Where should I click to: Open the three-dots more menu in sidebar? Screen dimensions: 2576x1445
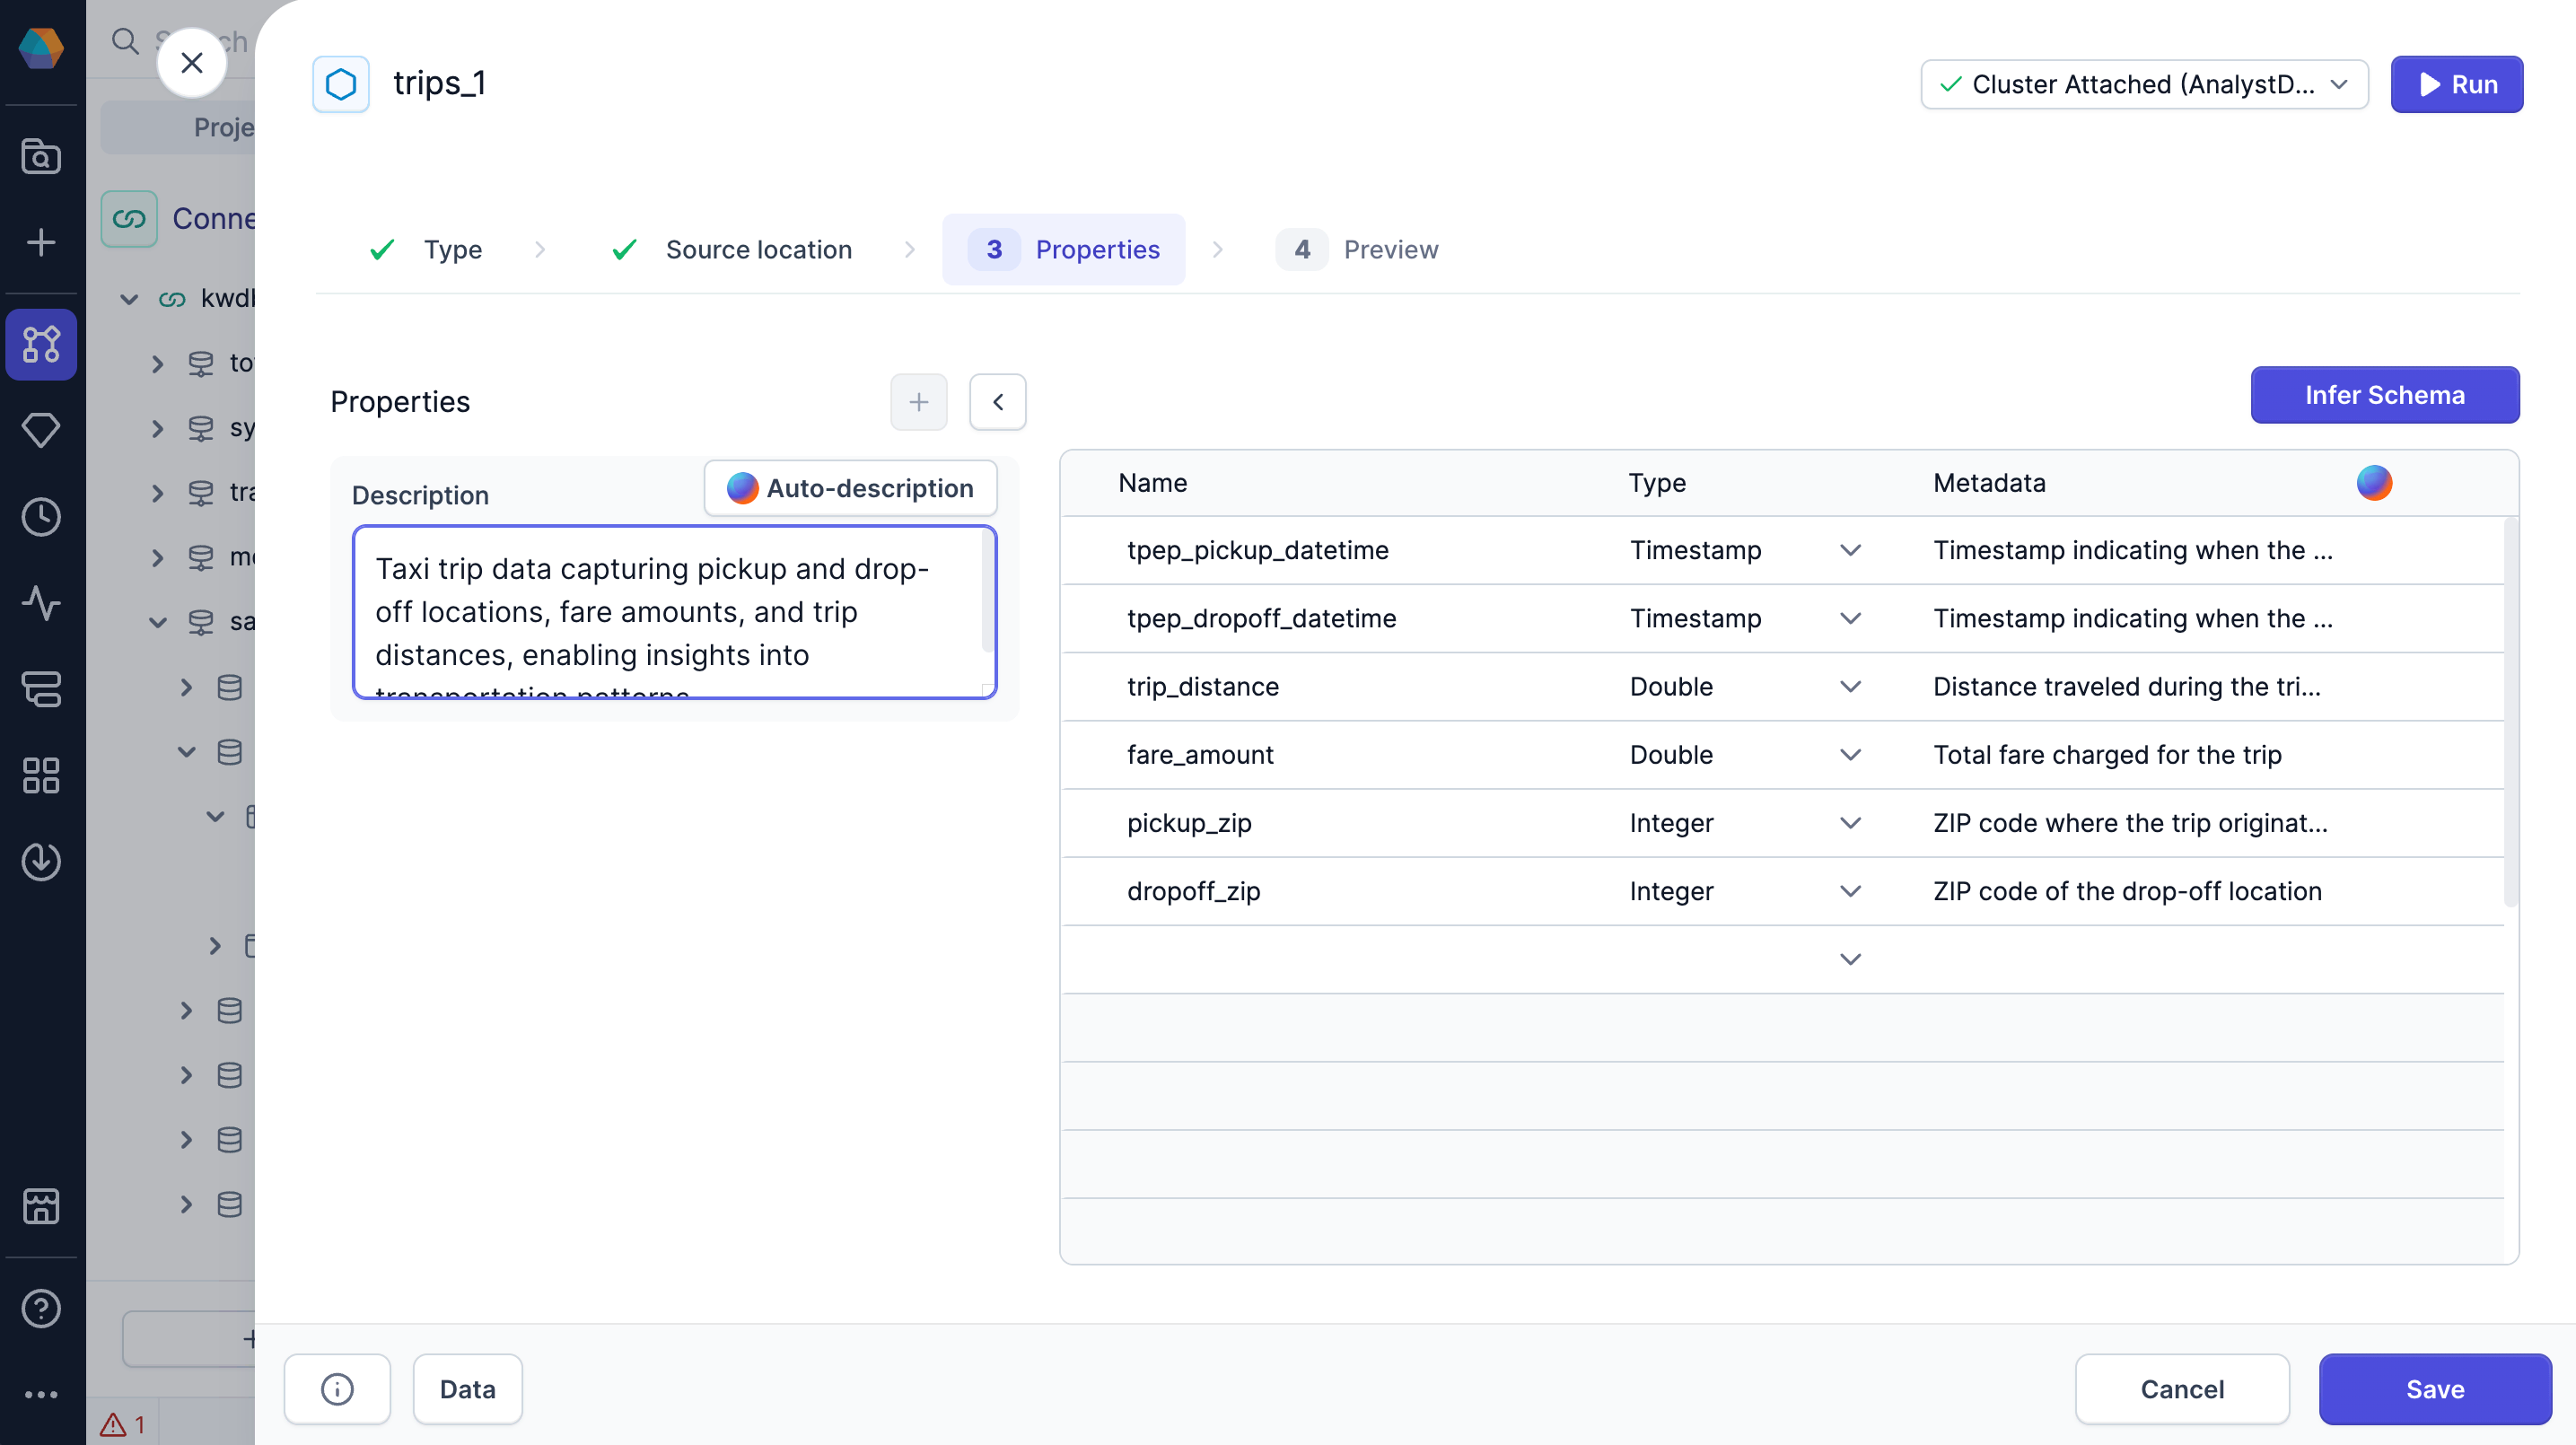coord(41,1394)
